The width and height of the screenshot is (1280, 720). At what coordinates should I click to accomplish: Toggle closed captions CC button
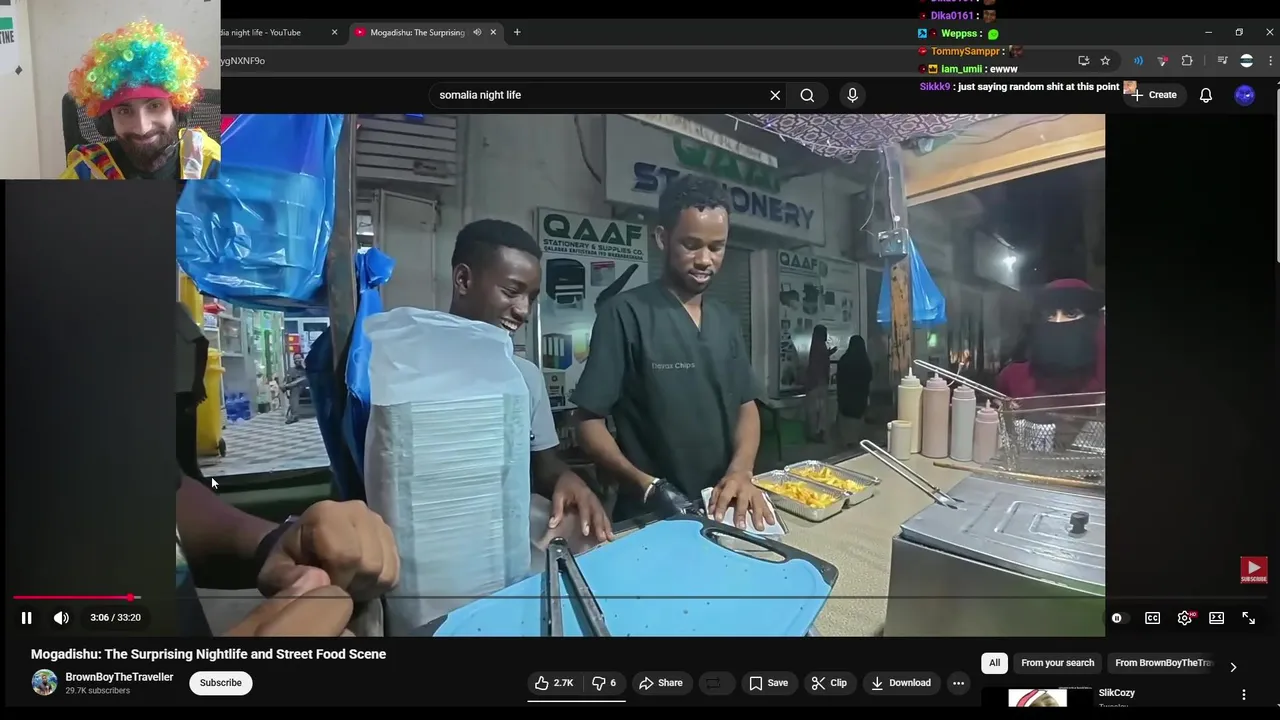(1152, 618)
